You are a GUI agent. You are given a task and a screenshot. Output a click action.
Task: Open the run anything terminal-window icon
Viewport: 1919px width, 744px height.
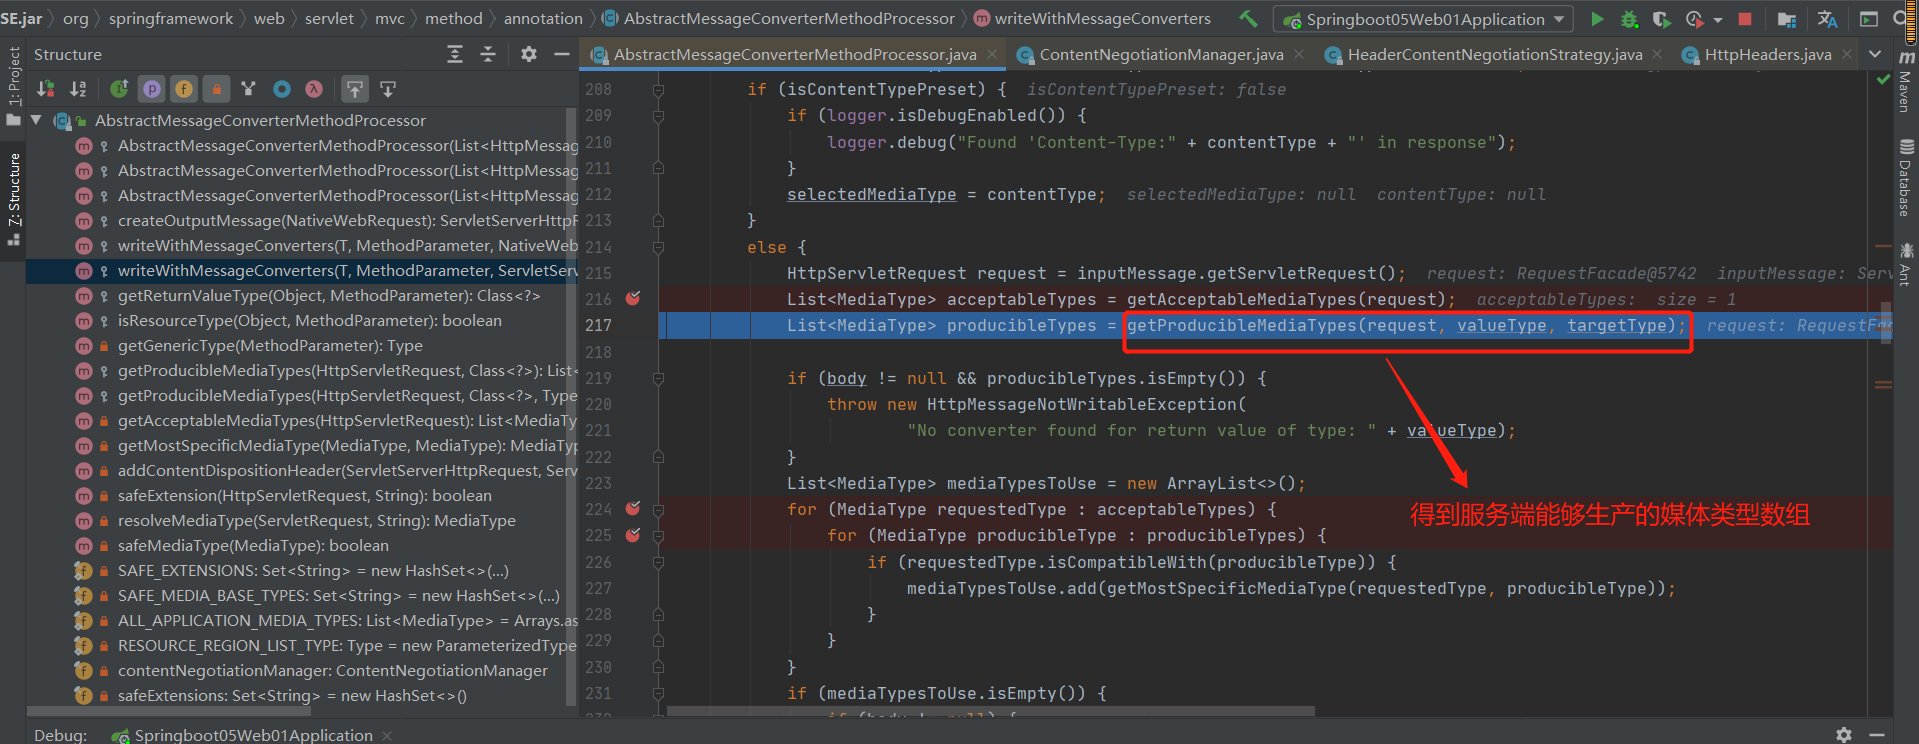1868,19
